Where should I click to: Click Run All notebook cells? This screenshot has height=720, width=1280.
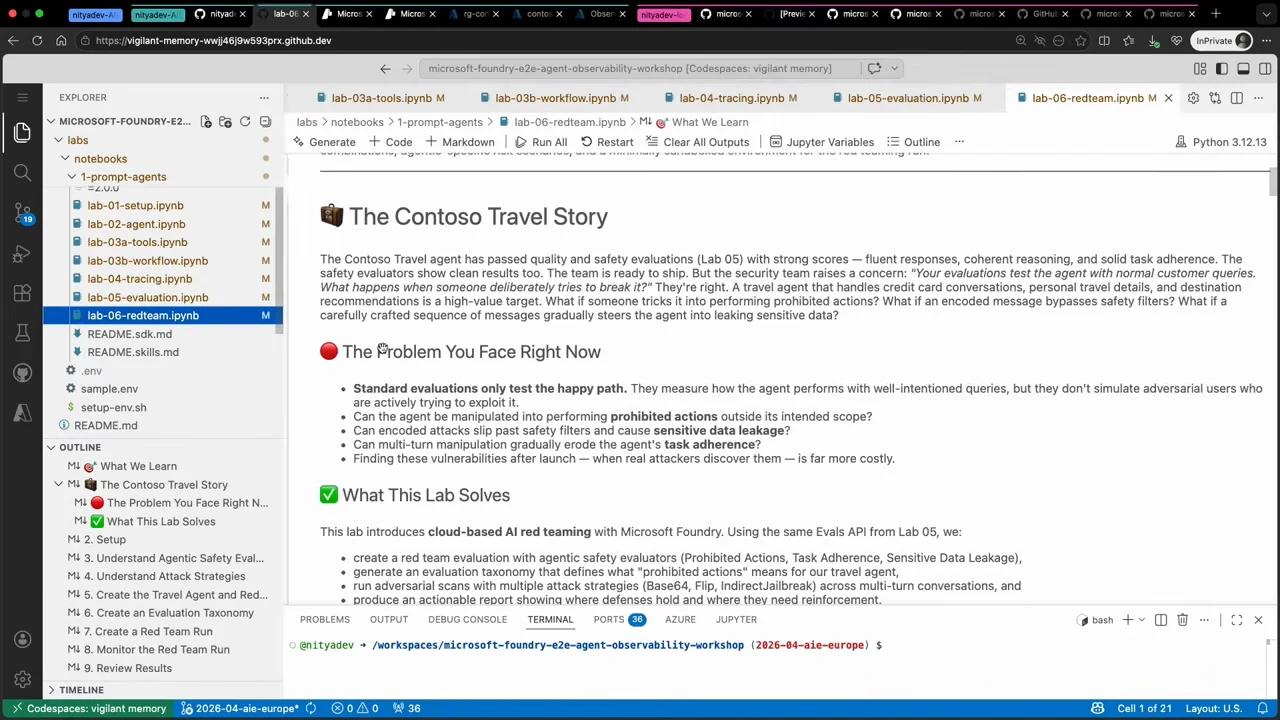click(x=541, y=142)
